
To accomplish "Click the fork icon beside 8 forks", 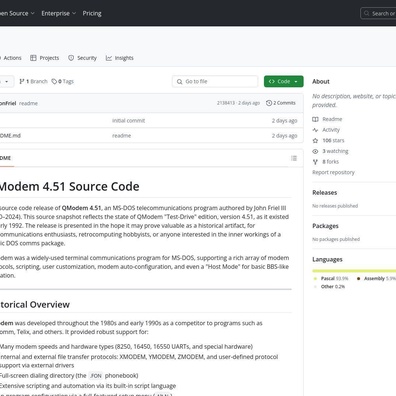I will point(315,162).
